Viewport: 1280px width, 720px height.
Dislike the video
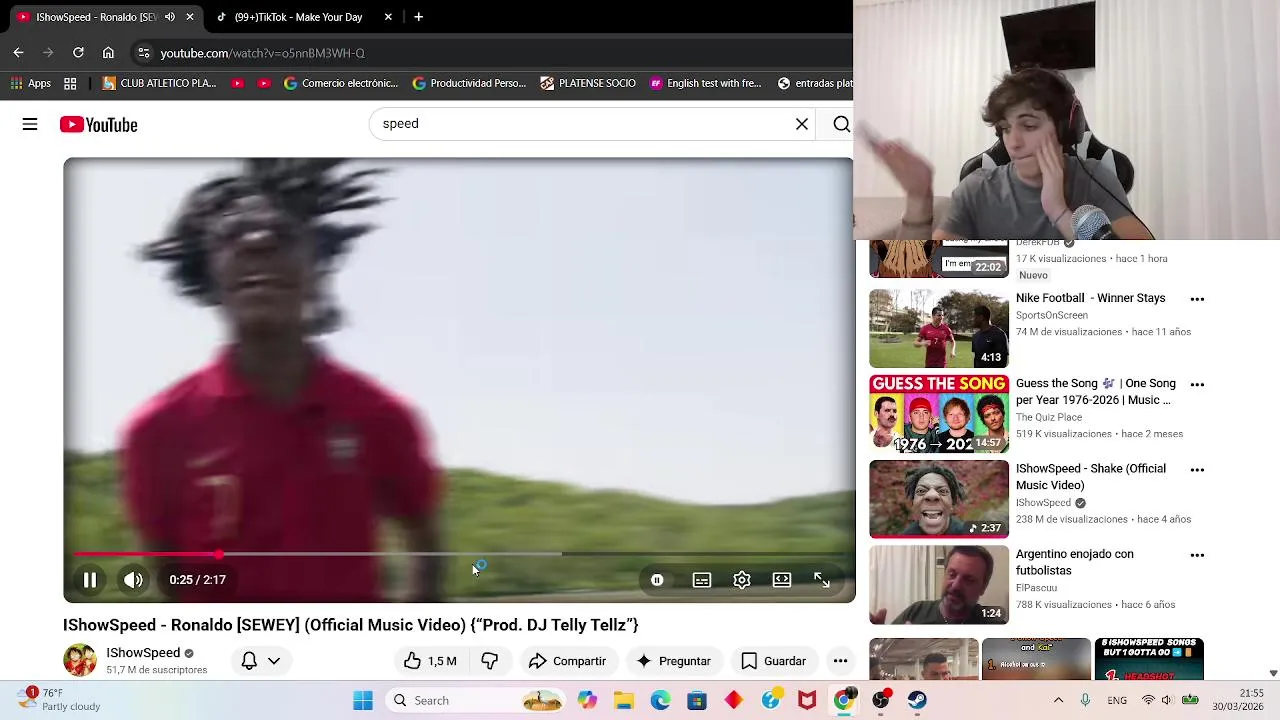pyautogui.click(x=489, y=661)
